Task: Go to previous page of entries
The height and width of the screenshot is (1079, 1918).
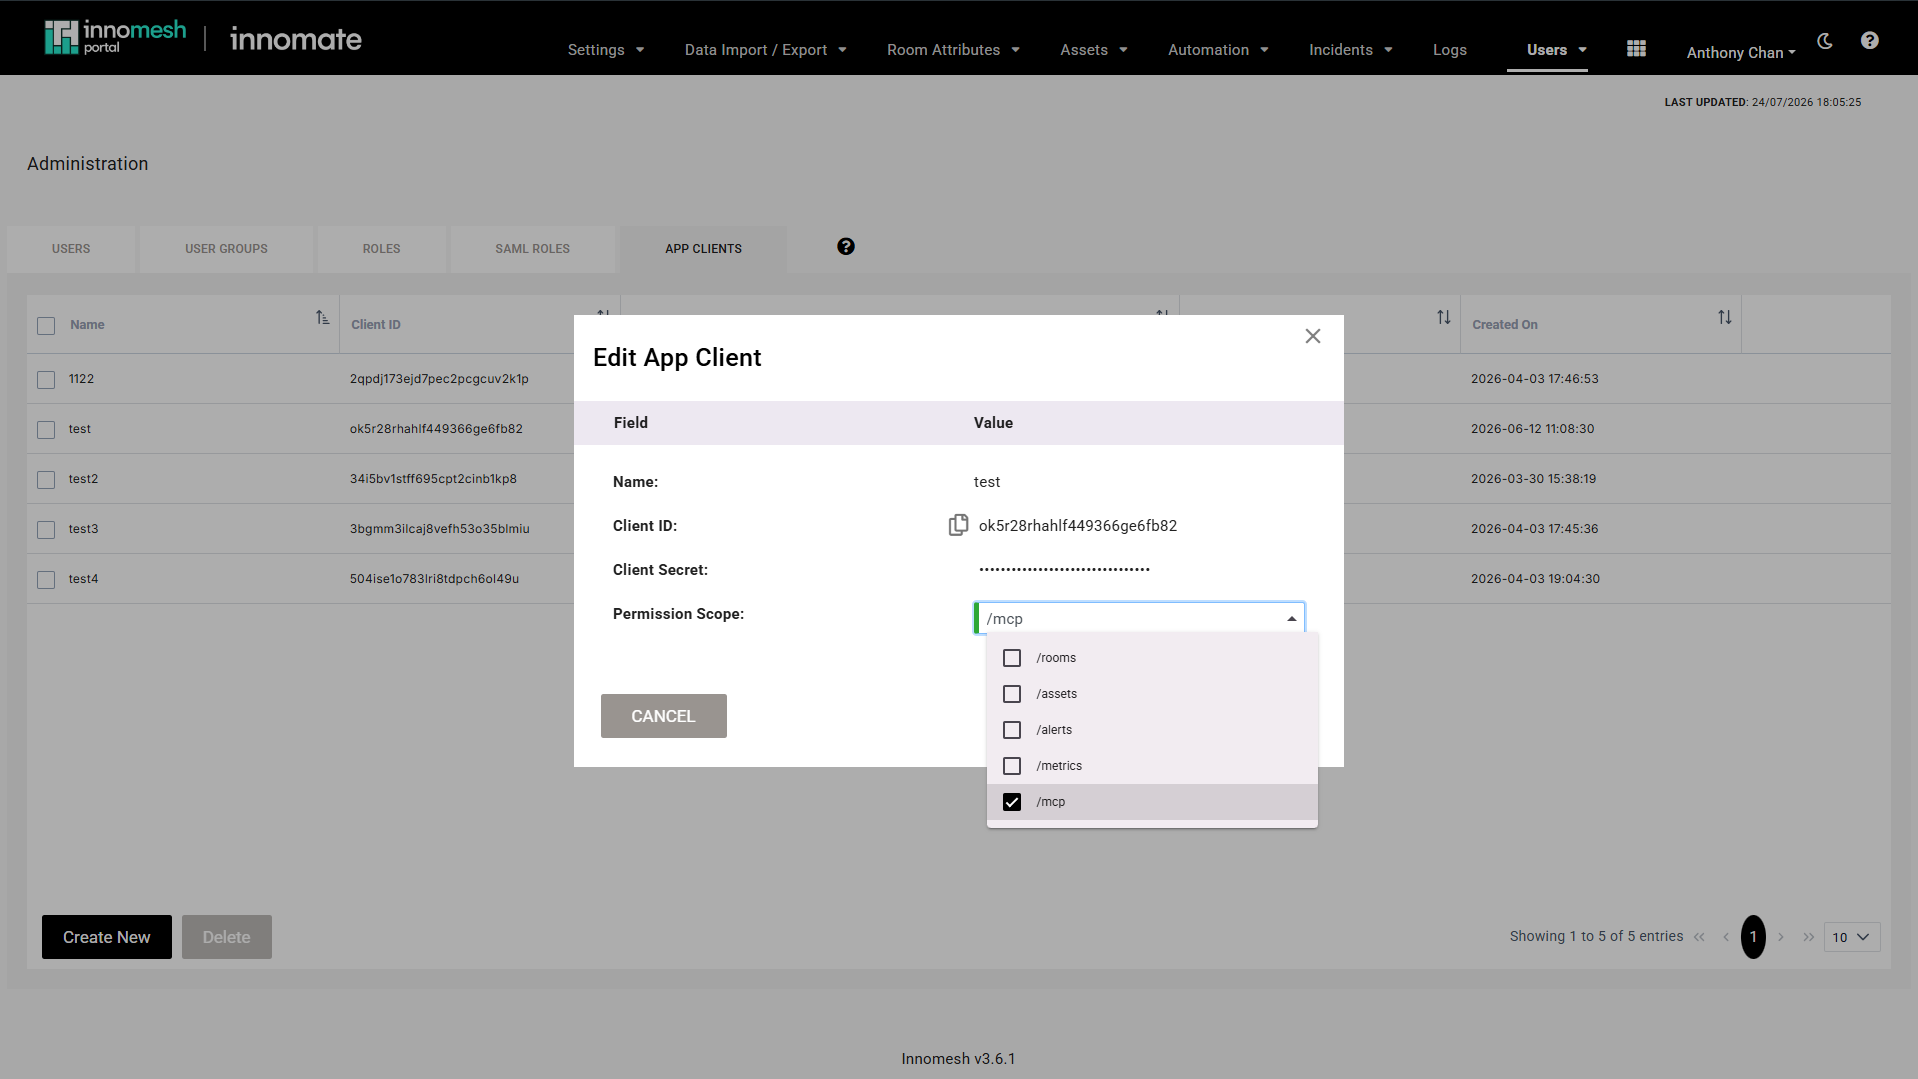Action: pyautogui.click(x=1725, y=937)
